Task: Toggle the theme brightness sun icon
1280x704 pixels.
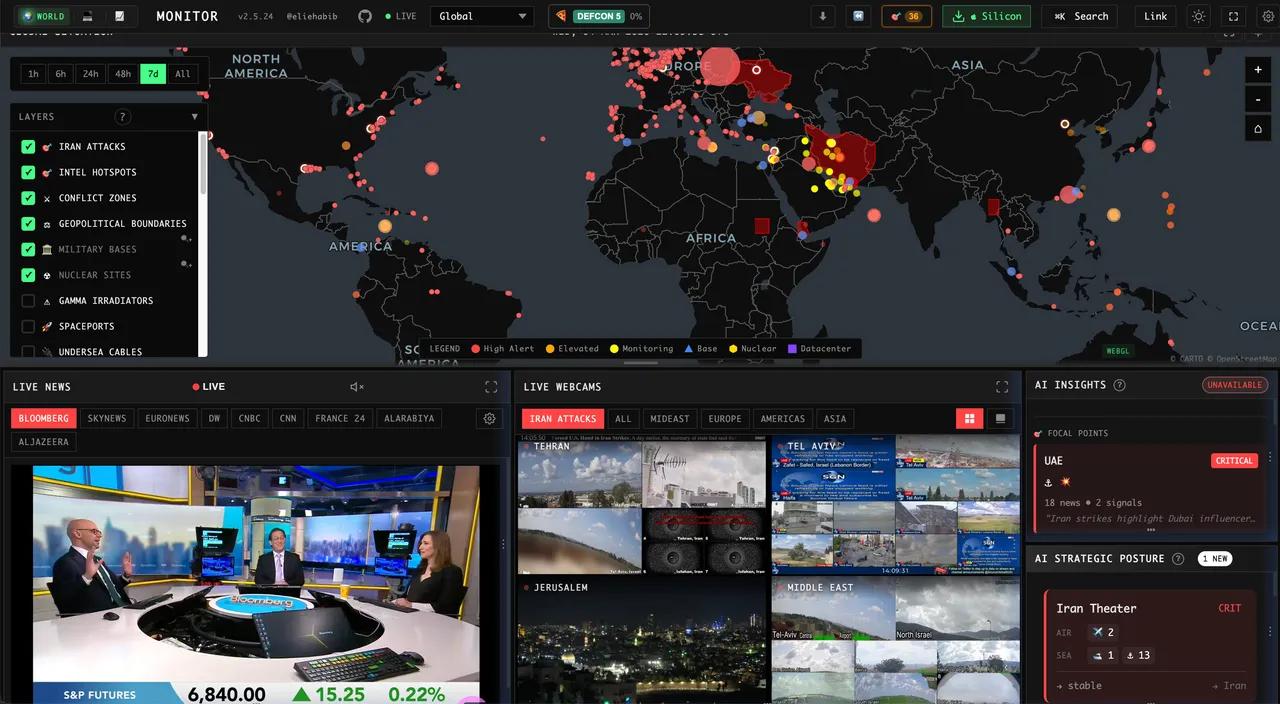Action: click(x=1198, y=15)
